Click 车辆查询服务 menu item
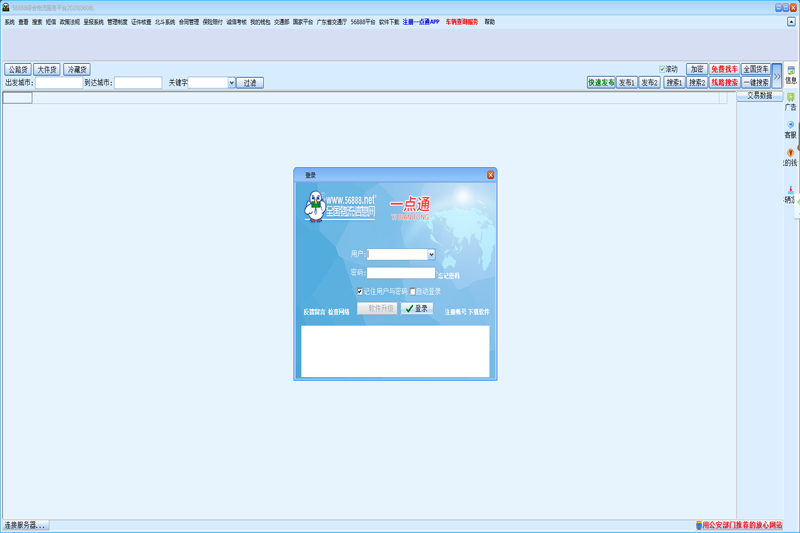This screenshot has width=800, height=533. [x=462, y=22]
